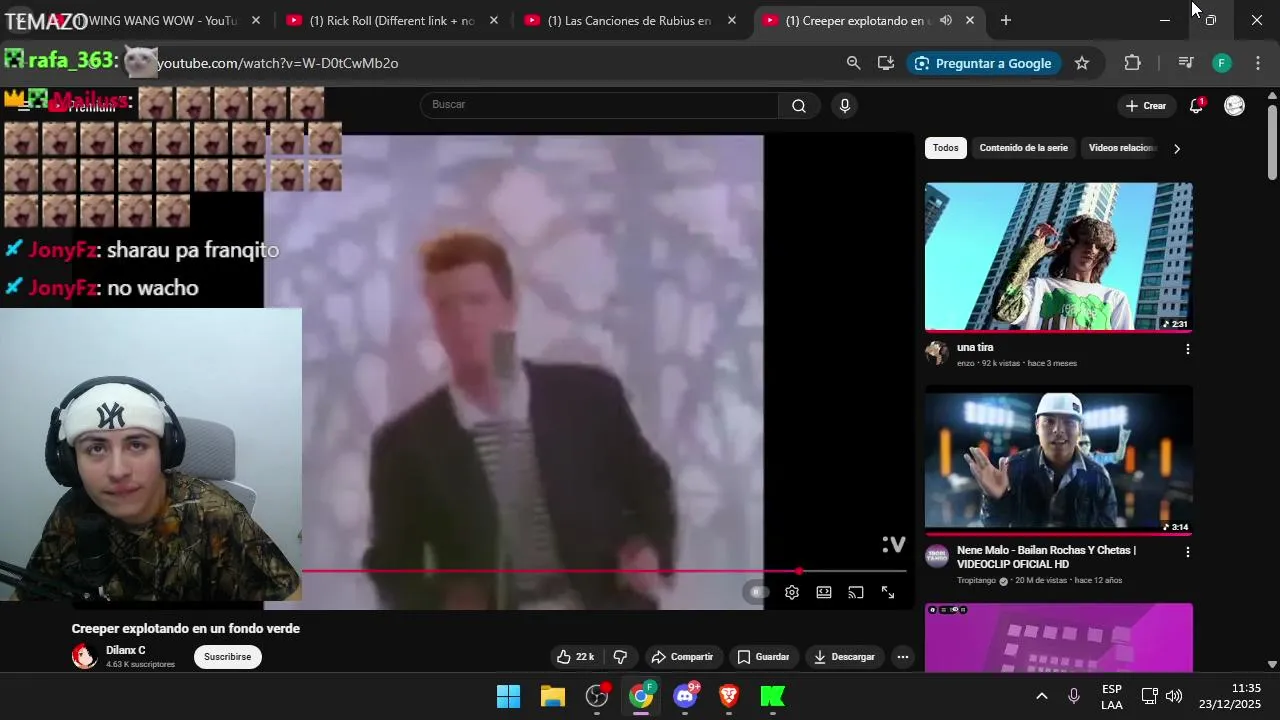Open File Explorer from the taskbar
Screen dimensions: 1280x720
click(553, 696)
